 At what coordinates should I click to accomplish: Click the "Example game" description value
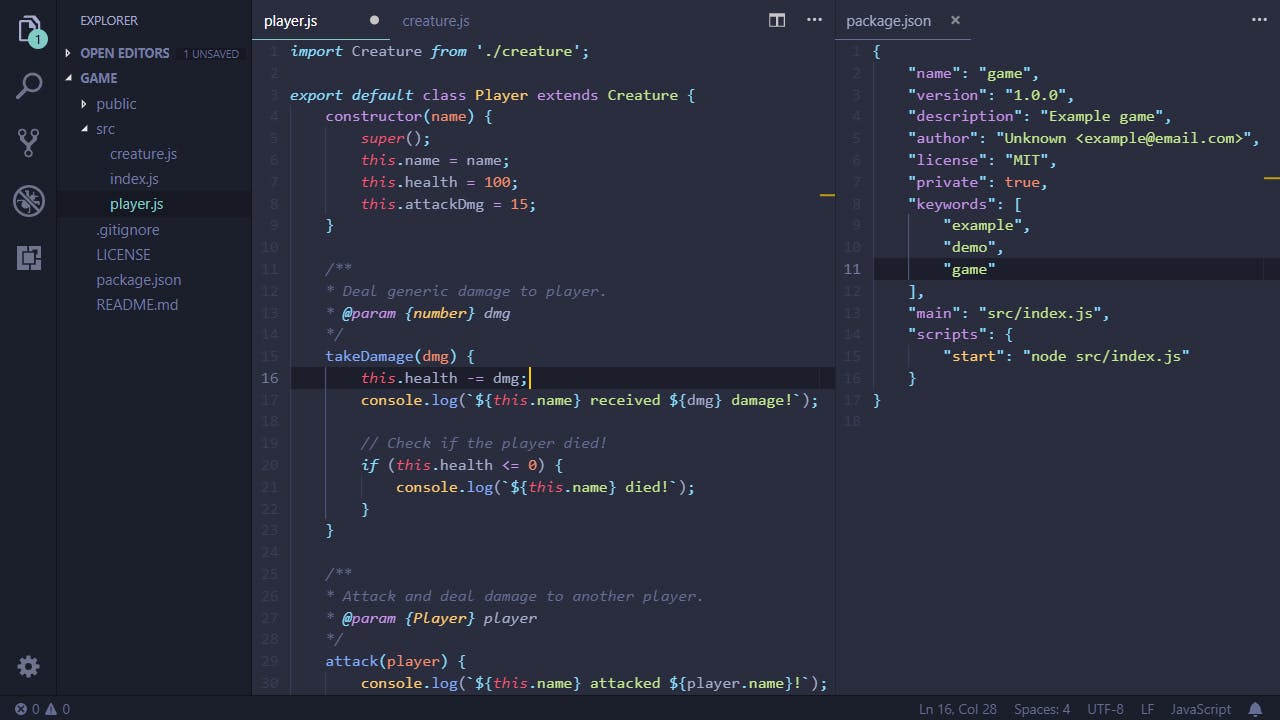(x=1101, y=116)
